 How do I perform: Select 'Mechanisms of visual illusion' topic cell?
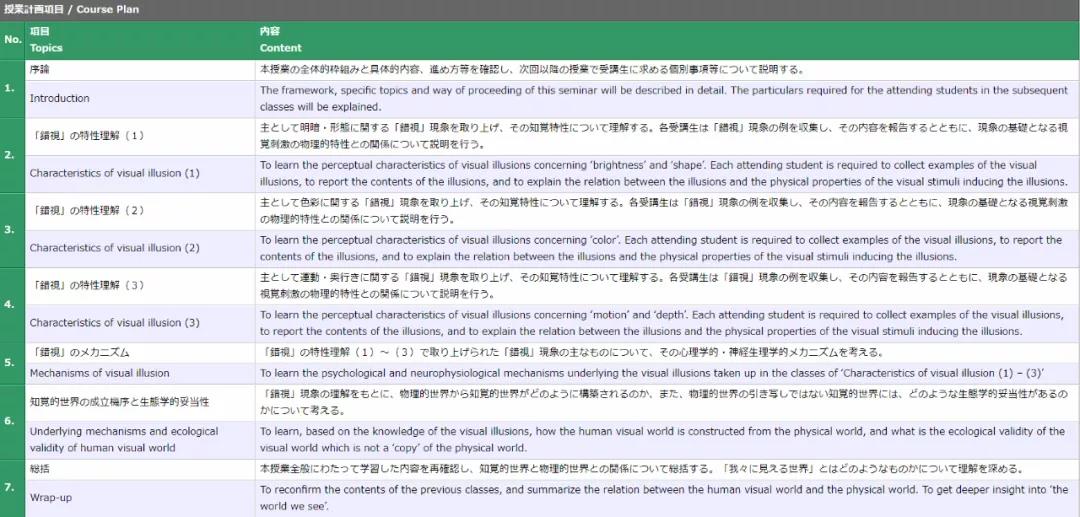pyautogui.click(x=140, y=373)
